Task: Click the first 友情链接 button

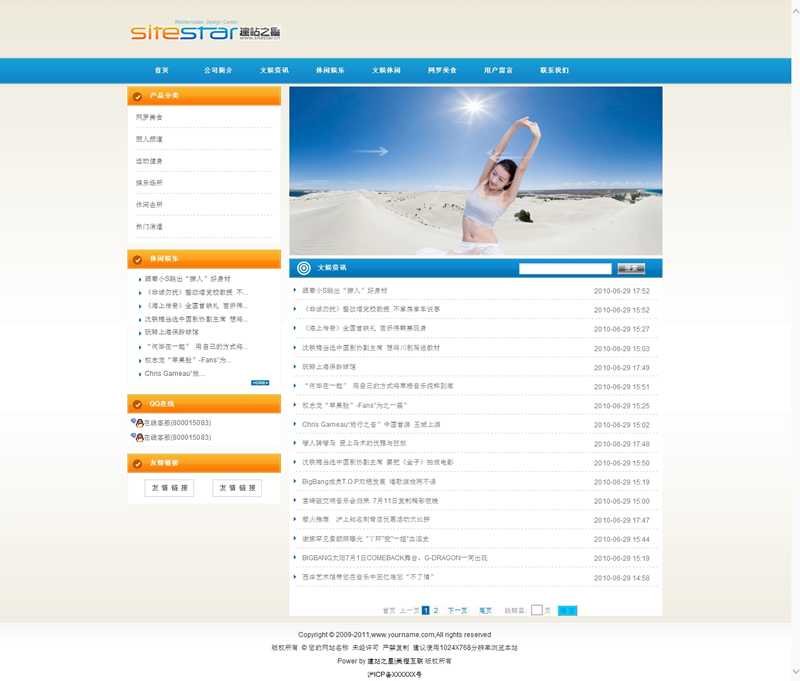Action: tap(170, 488)
